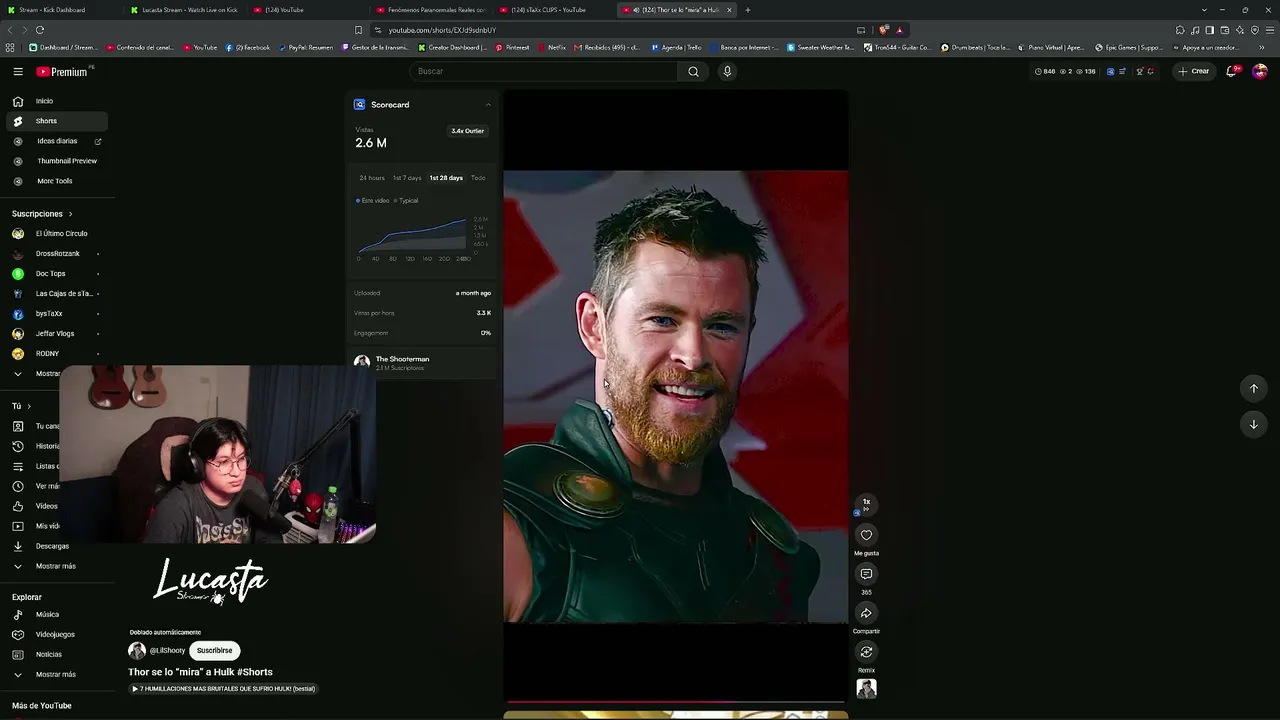Select the 1st 7 days tab
This screenshot has width=1280, height=720.
[x=407, y=178]
